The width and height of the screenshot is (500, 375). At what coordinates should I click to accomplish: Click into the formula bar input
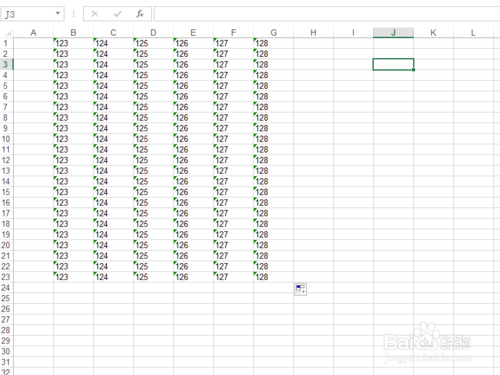tap(327, 14)
